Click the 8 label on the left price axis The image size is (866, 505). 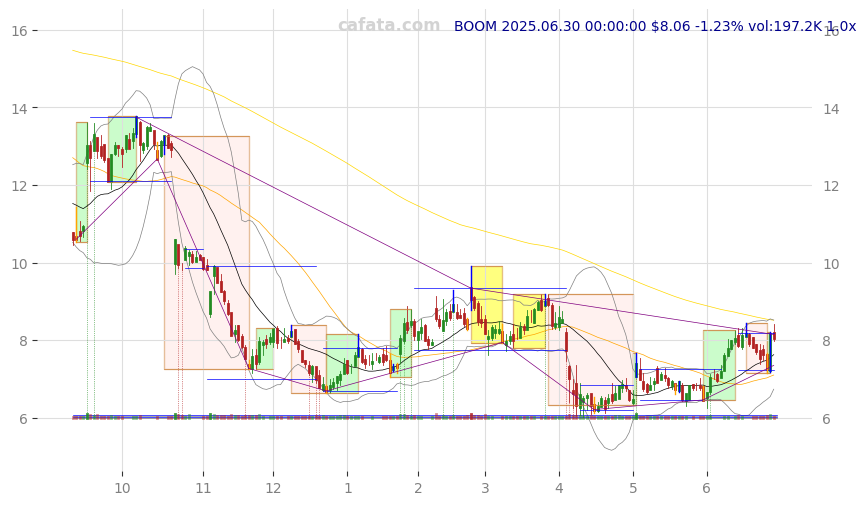point(23,341)
